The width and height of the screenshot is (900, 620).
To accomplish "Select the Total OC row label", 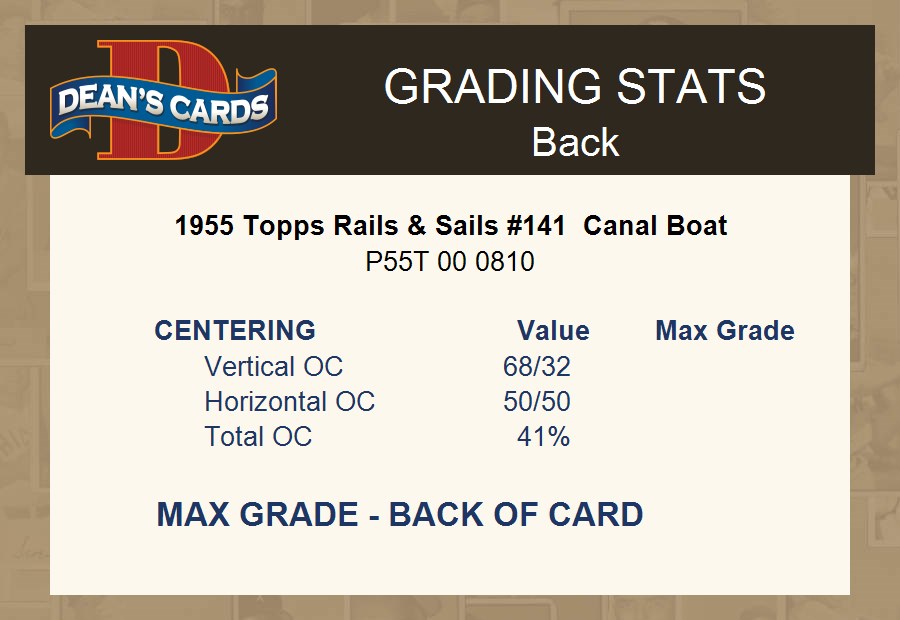I will pos(258,437).
